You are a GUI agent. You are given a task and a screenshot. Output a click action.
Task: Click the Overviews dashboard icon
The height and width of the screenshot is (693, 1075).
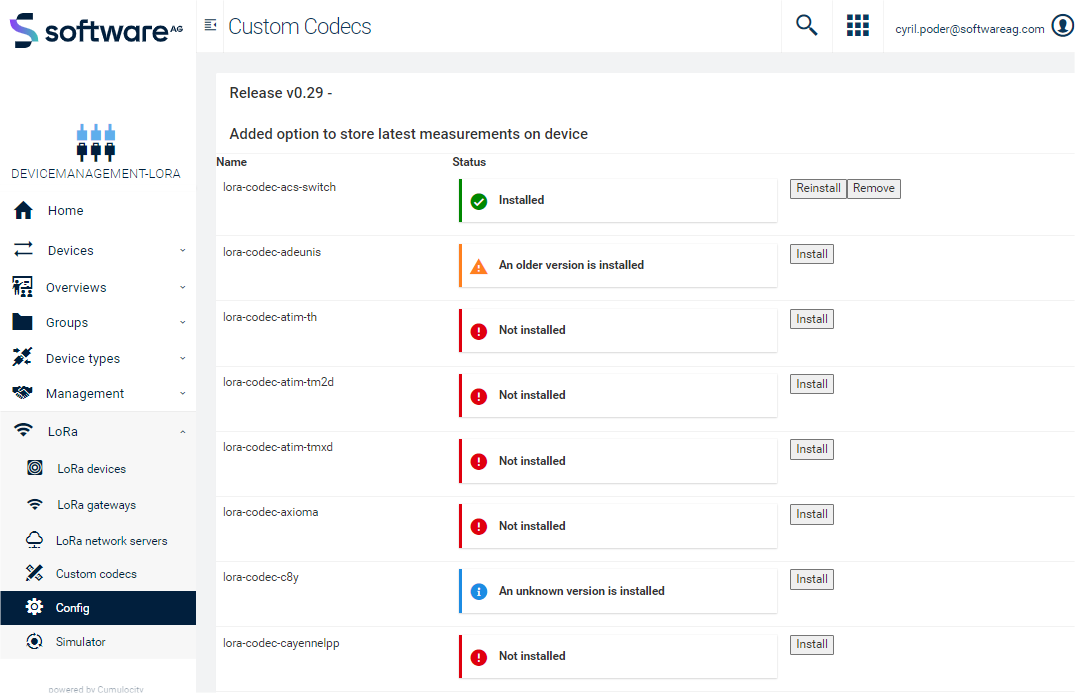click(23, 287)
